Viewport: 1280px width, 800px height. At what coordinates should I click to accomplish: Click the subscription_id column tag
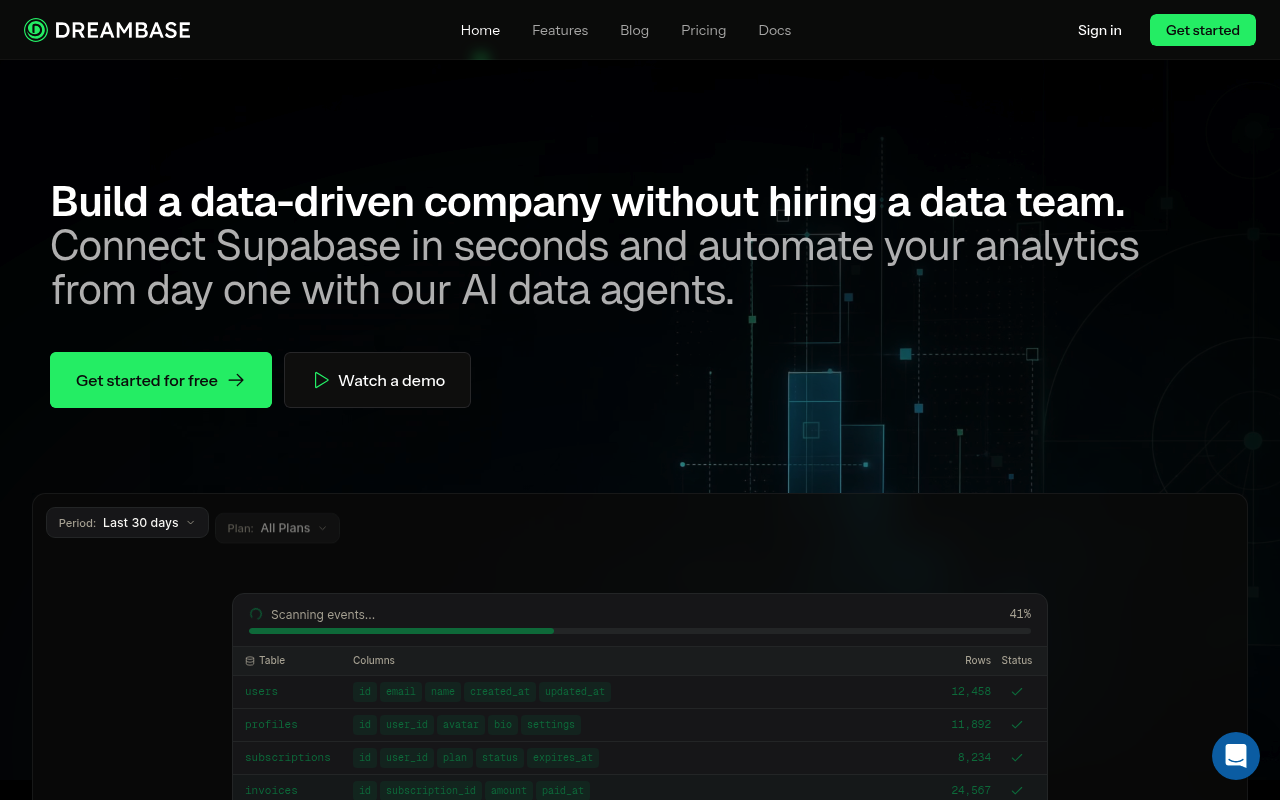[431, 790]
